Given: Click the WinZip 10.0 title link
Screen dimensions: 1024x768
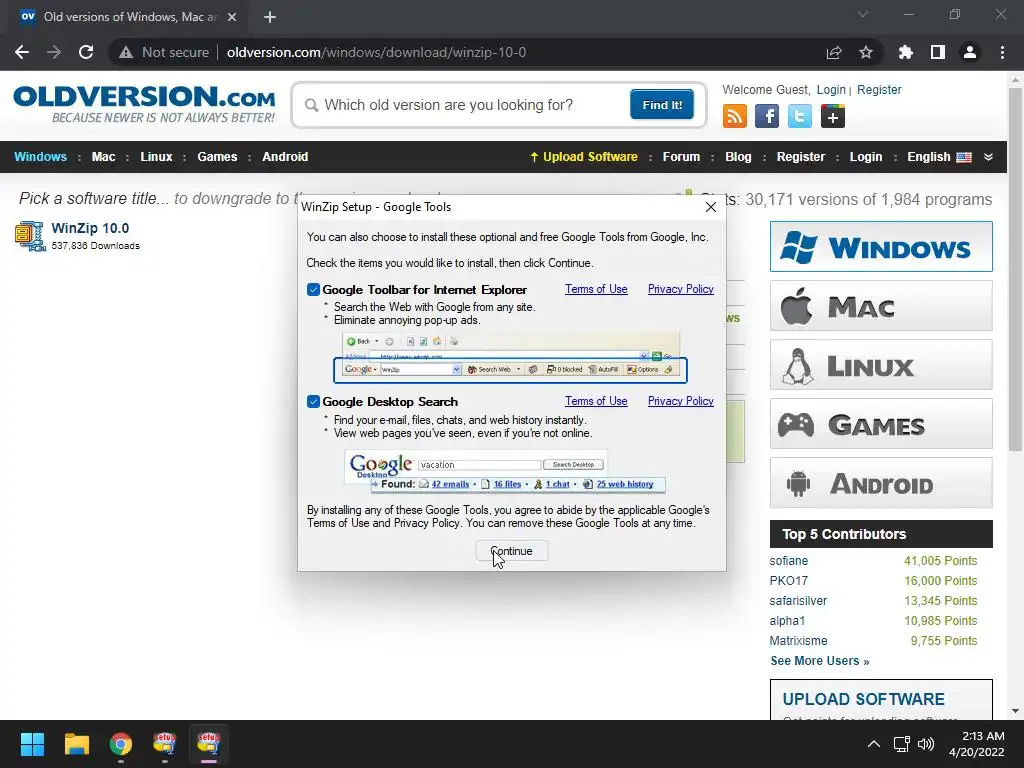Looking at the screenshot, I should (x=90, y=229).
